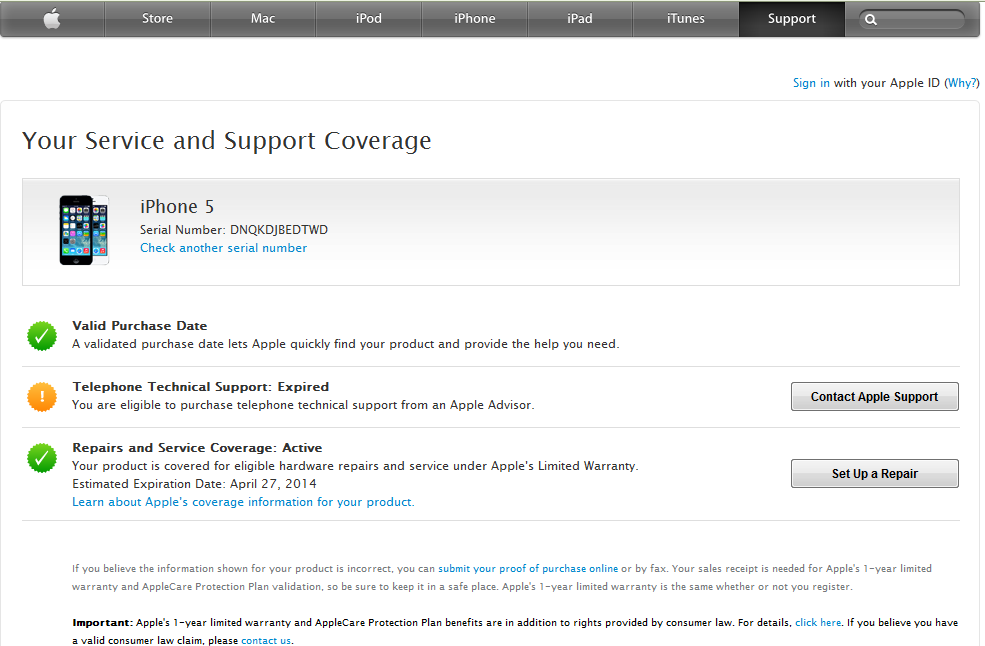Viewport: 985px width, 646px height.
Task: Click Set Up a Repair button
Action: [874, 473]
